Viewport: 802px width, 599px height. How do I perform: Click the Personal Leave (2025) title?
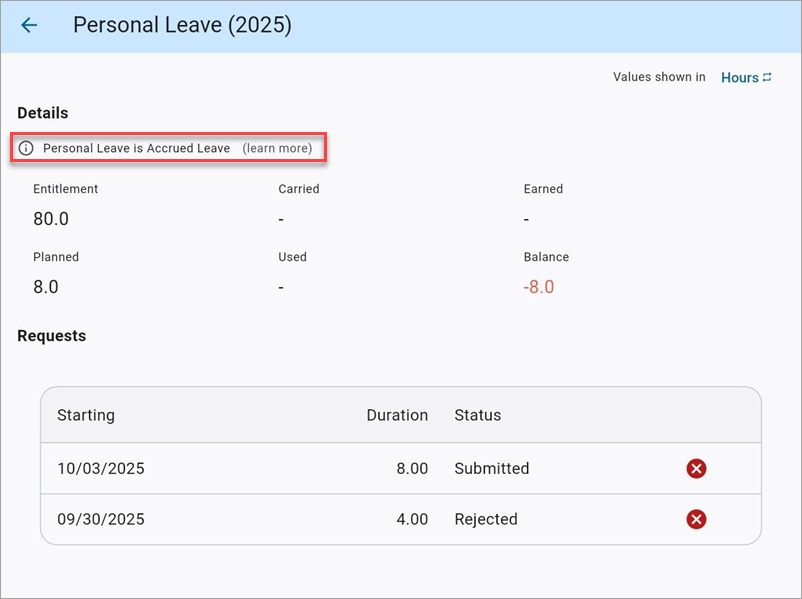click(182, 26)
